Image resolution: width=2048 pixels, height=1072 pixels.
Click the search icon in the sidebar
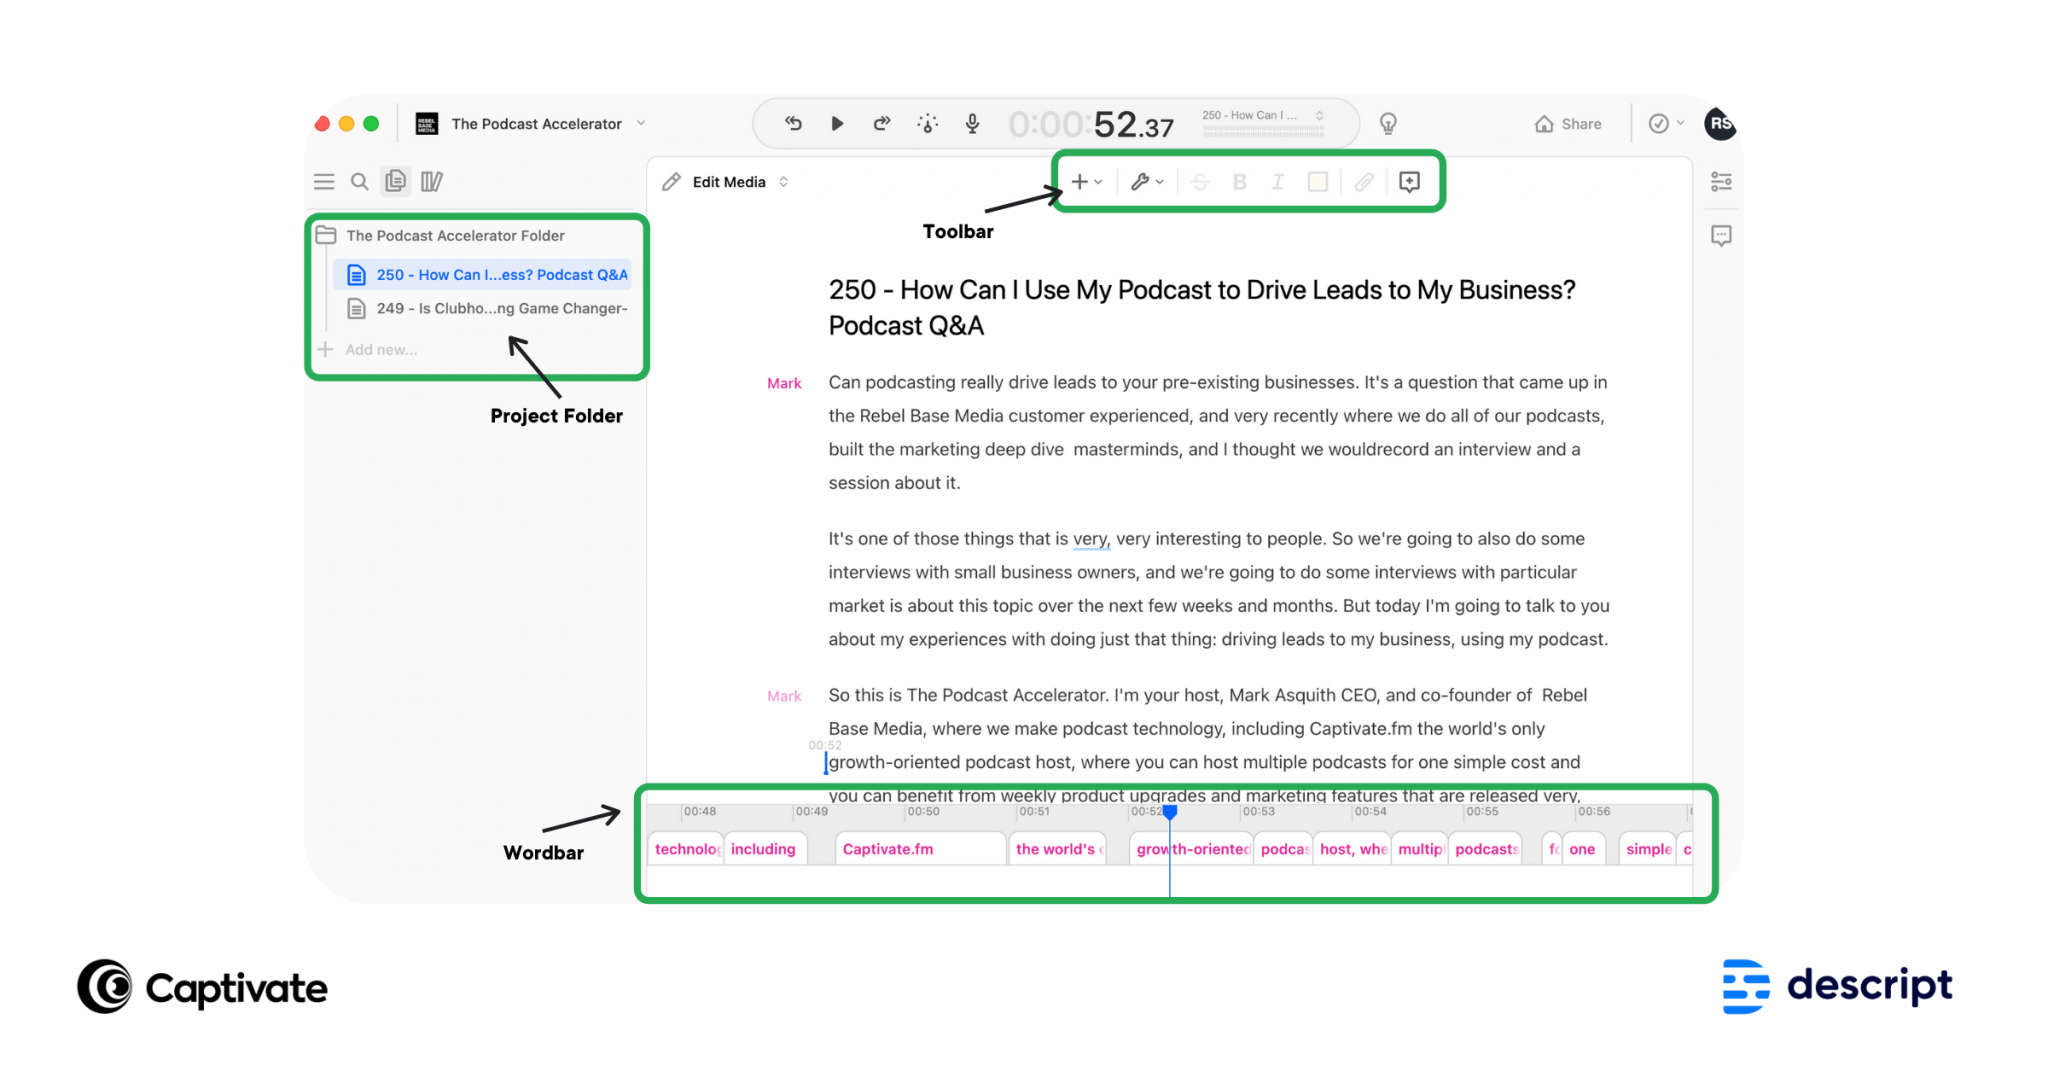pyautogui.click(x=359, y=181)
